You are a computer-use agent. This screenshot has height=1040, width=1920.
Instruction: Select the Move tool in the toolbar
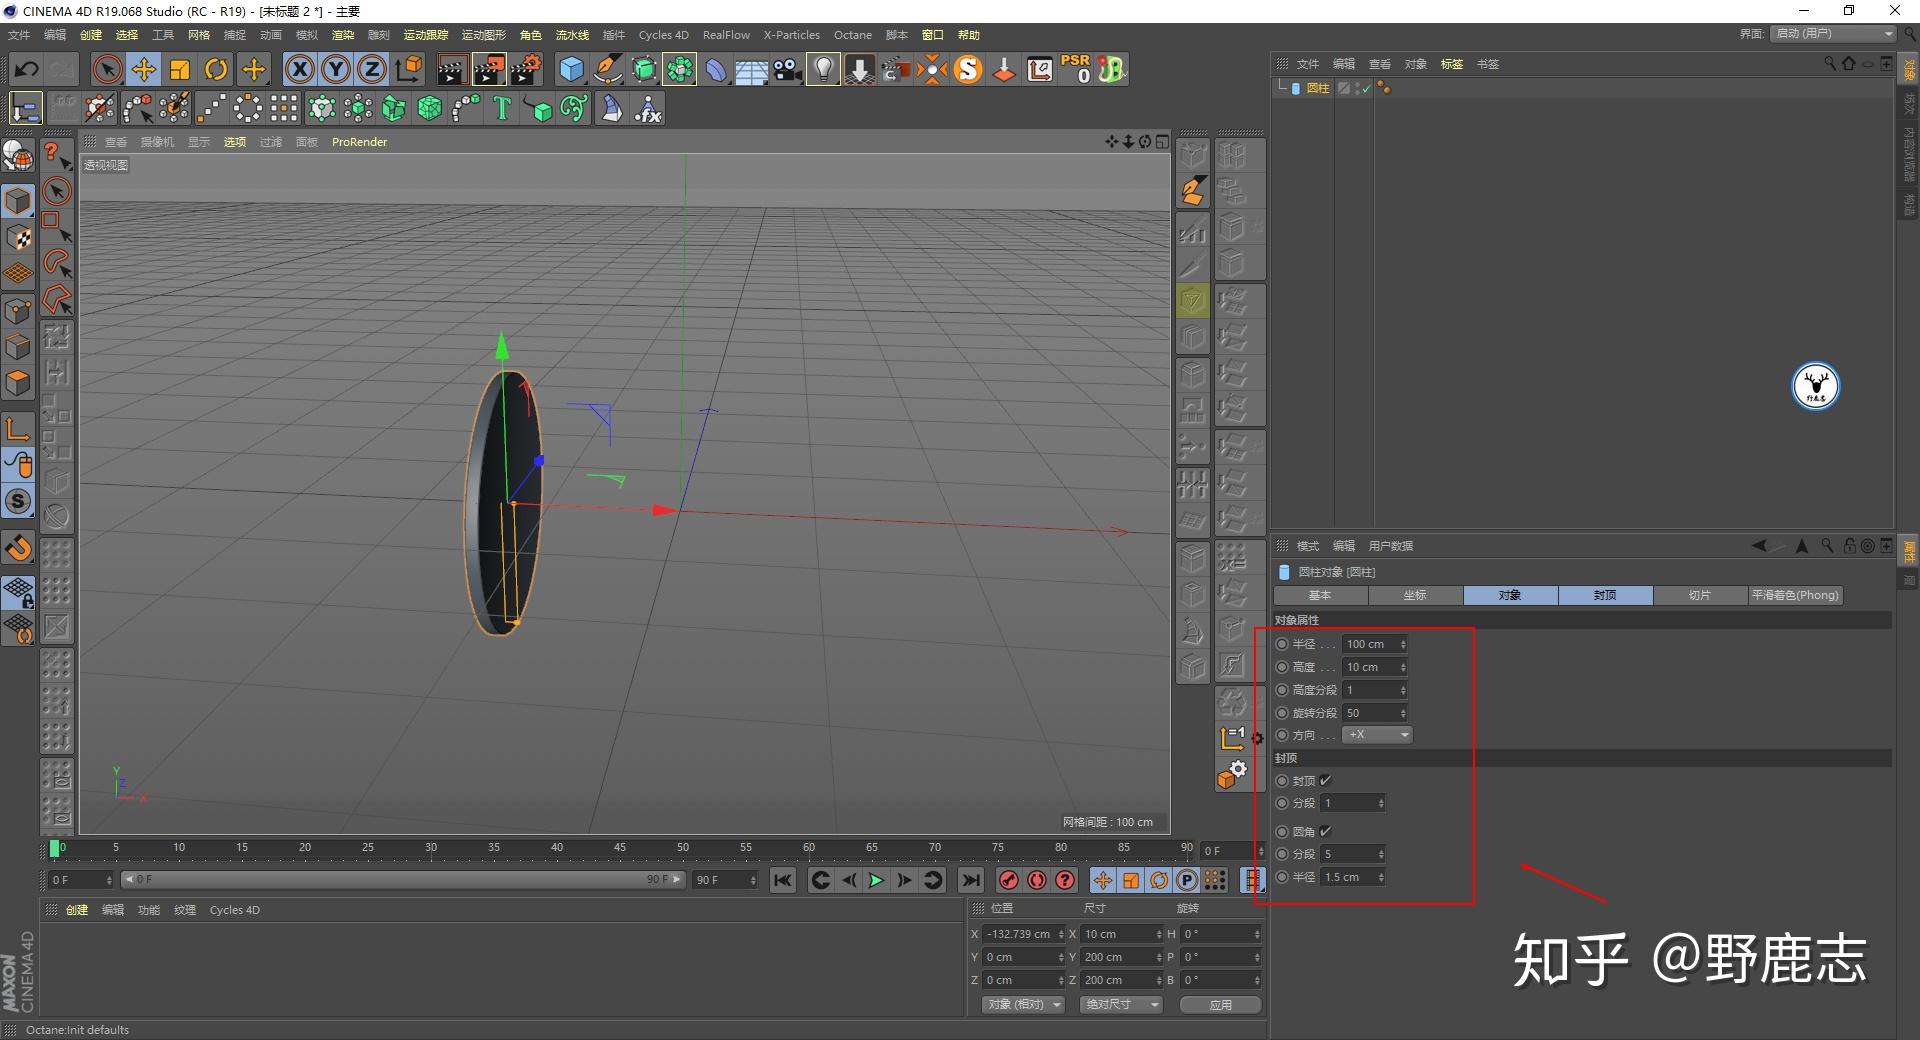(x=144, y=69)
